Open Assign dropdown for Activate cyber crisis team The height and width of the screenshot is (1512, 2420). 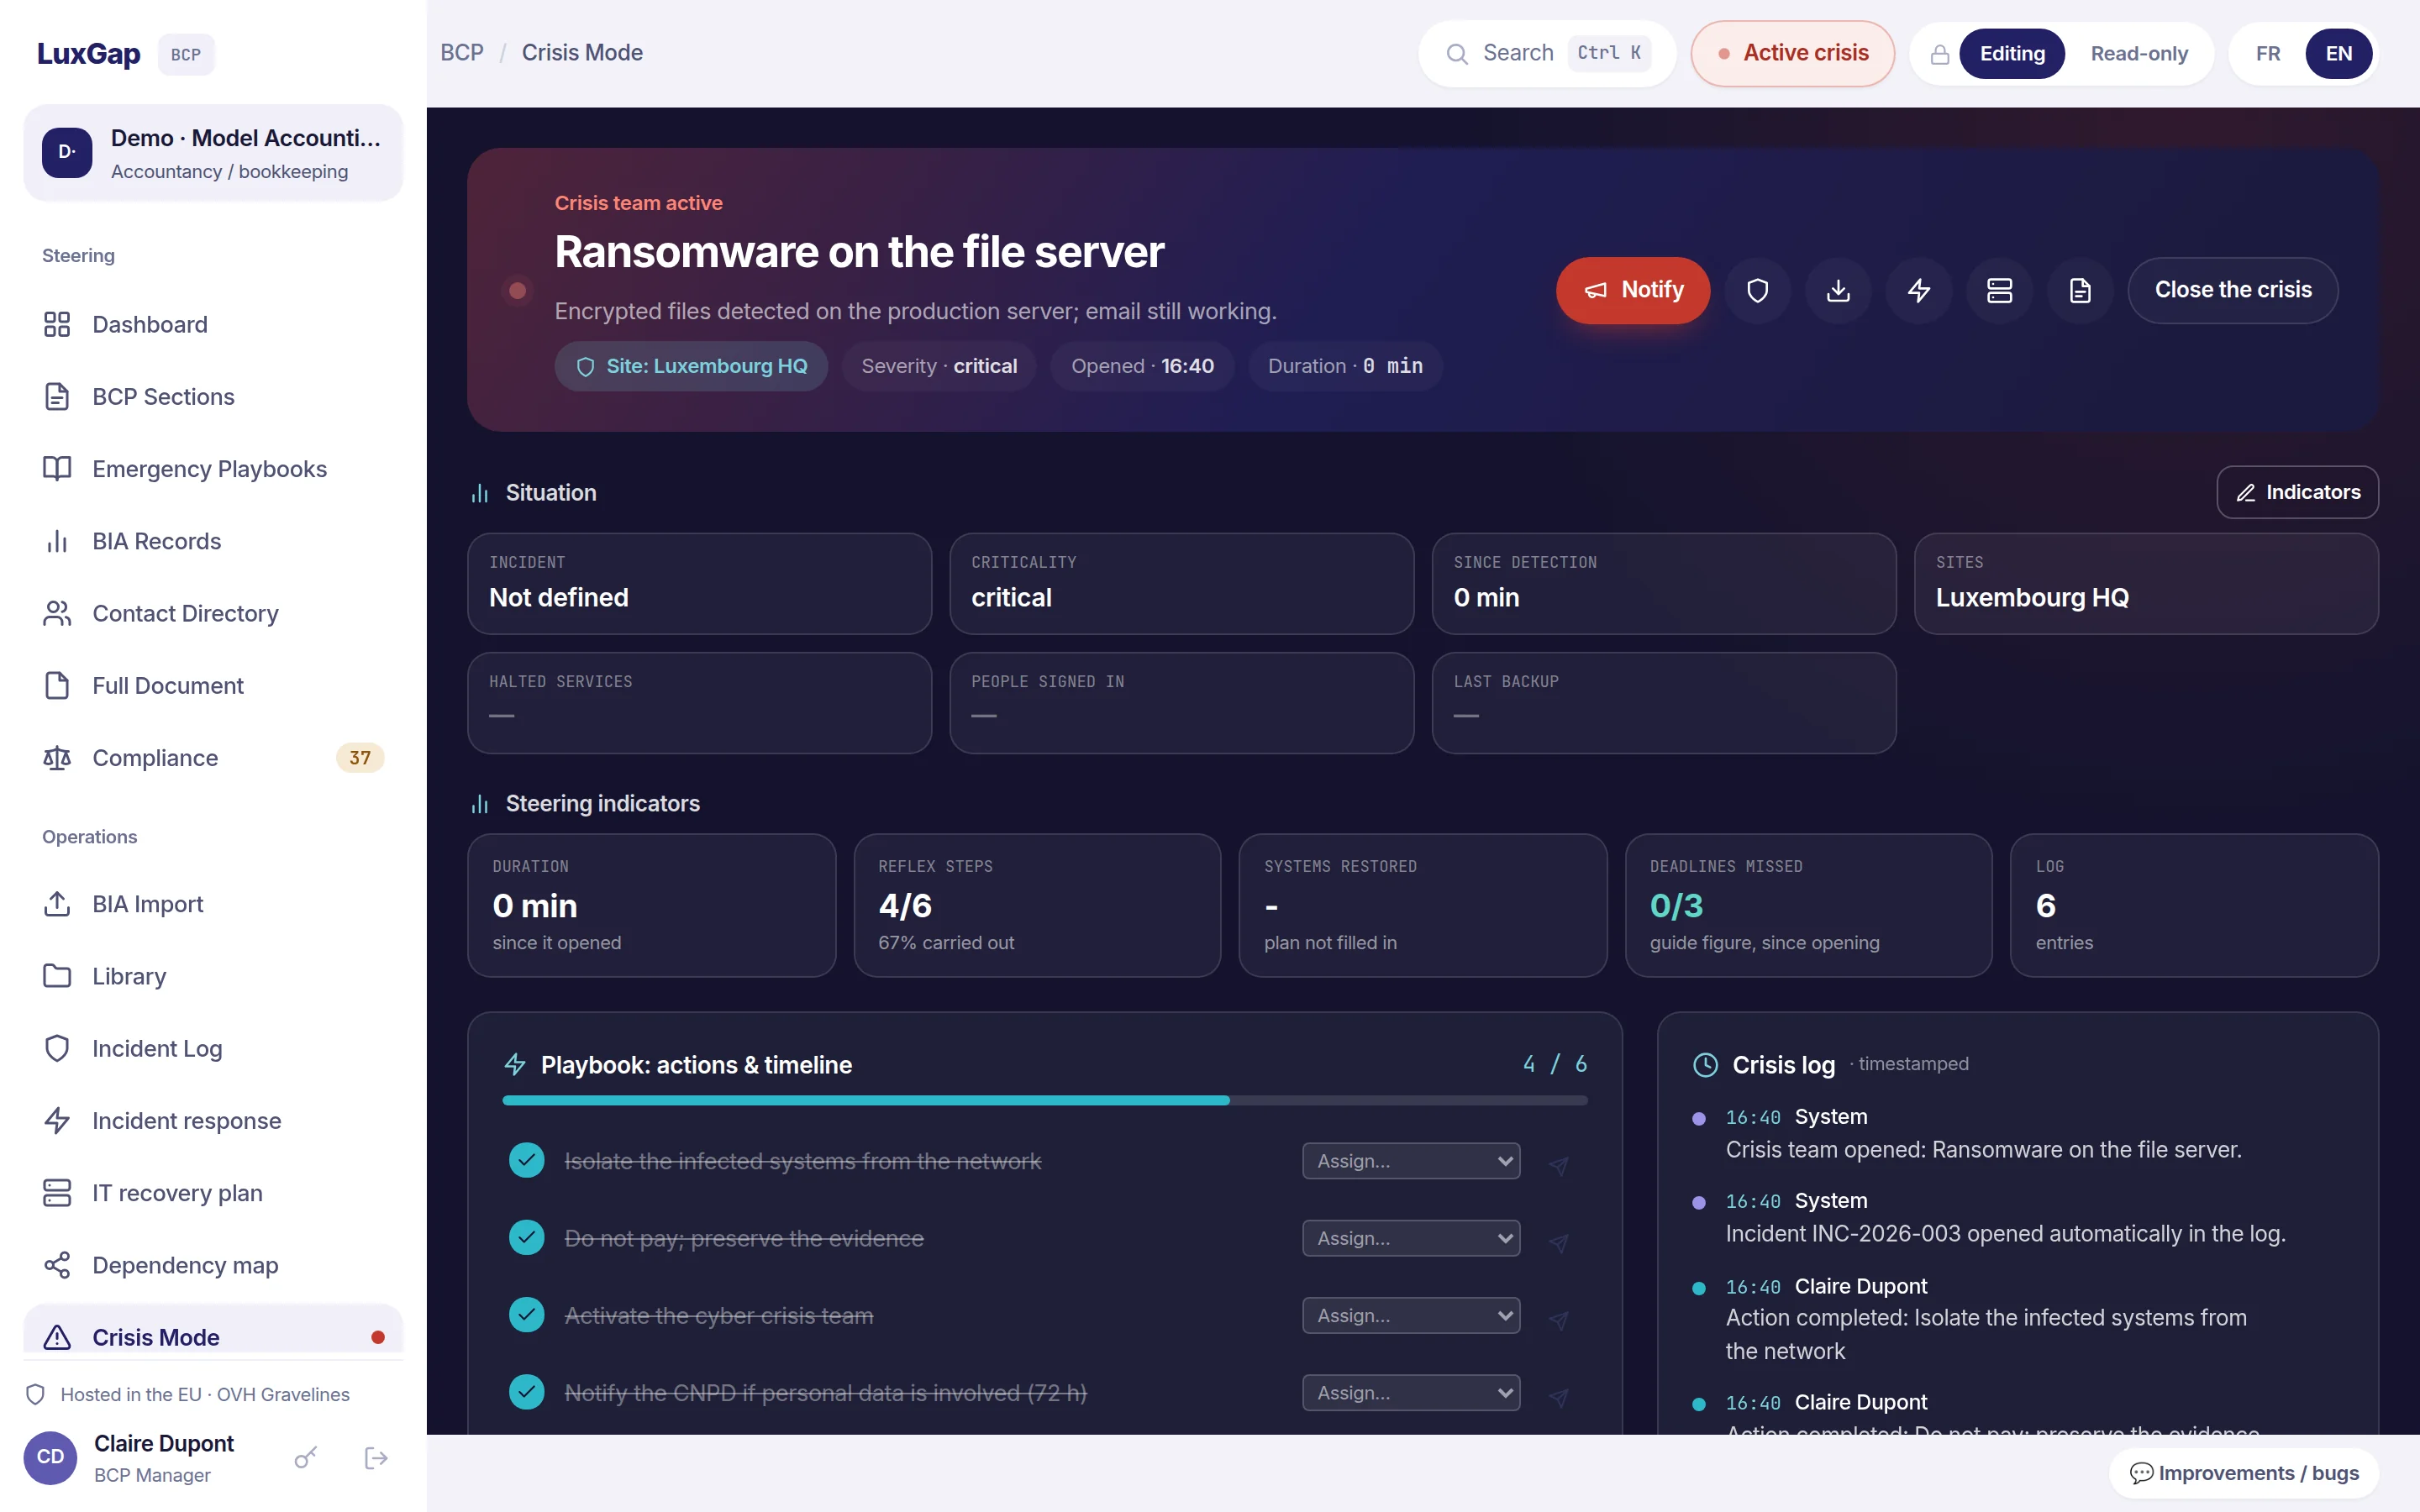click(1411, 1315)
